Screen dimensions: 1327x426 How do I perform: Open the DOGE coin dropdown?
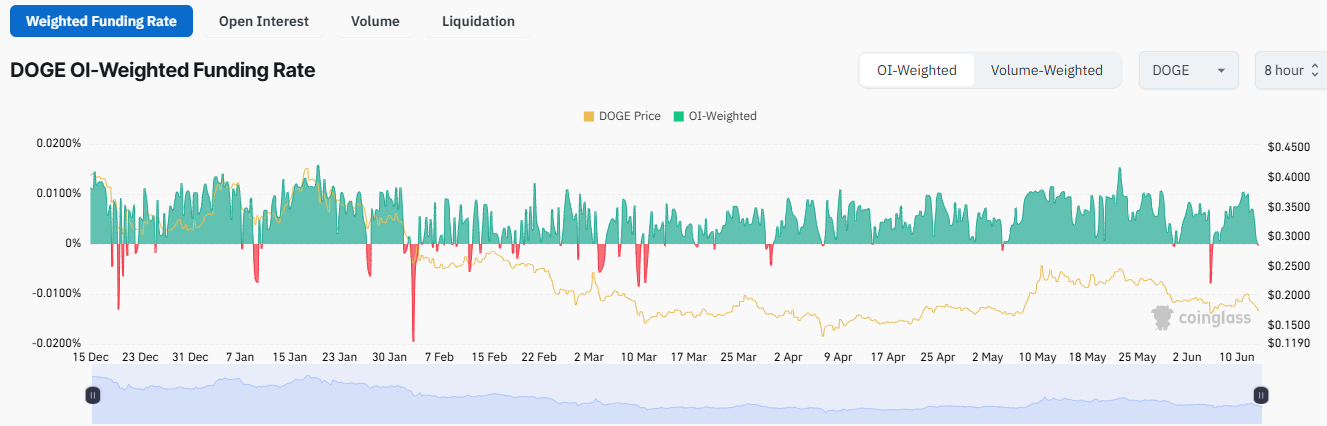1188,71
